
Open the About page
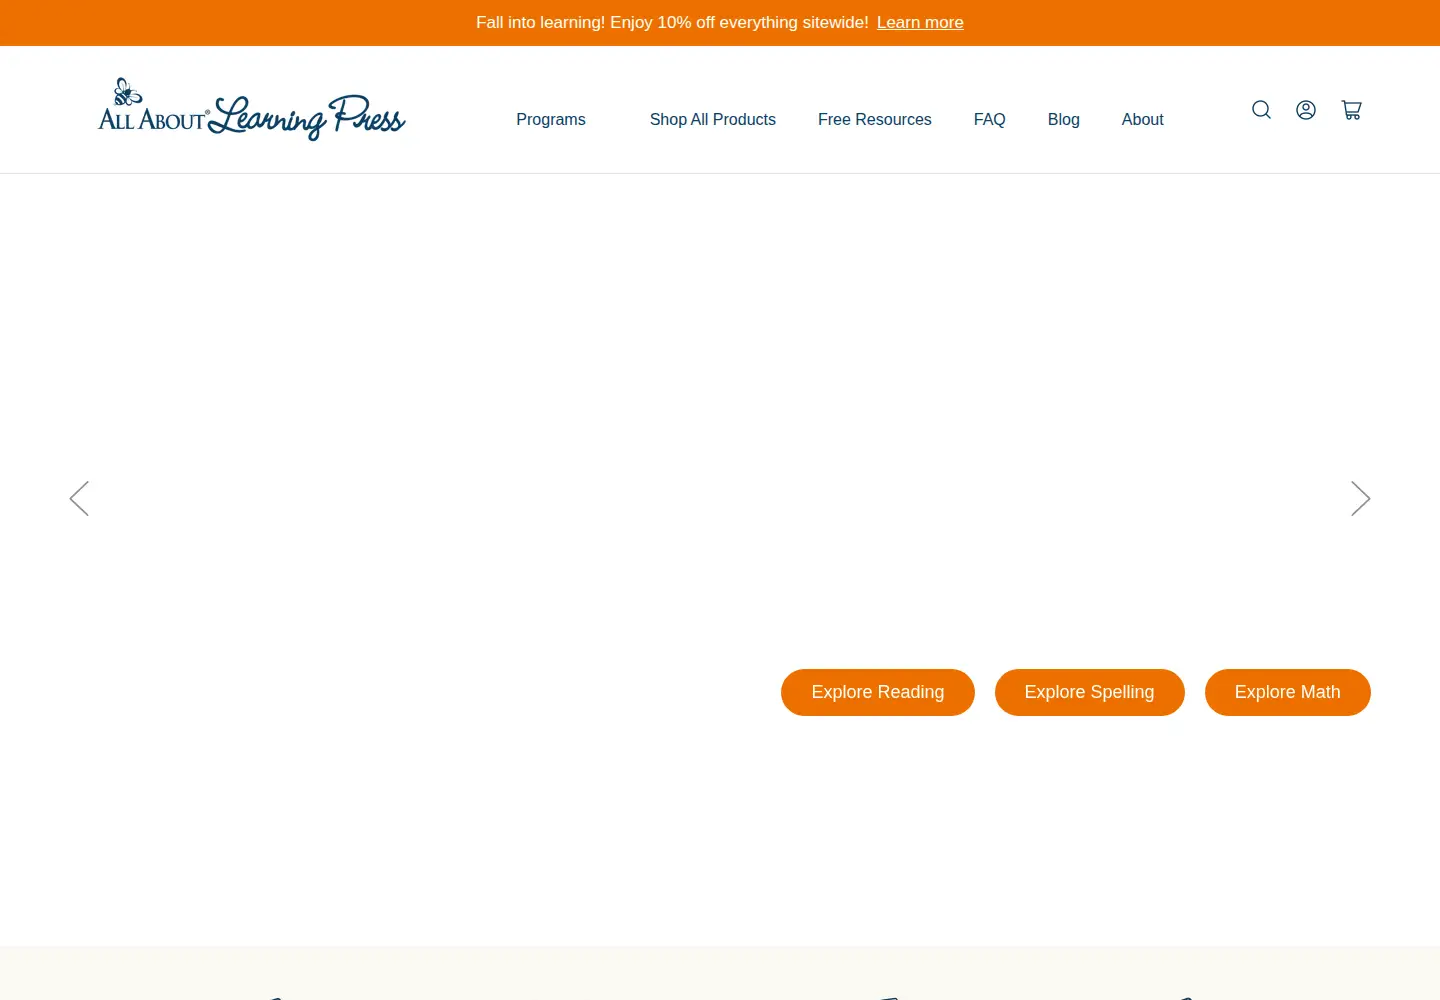(1143, 119)
